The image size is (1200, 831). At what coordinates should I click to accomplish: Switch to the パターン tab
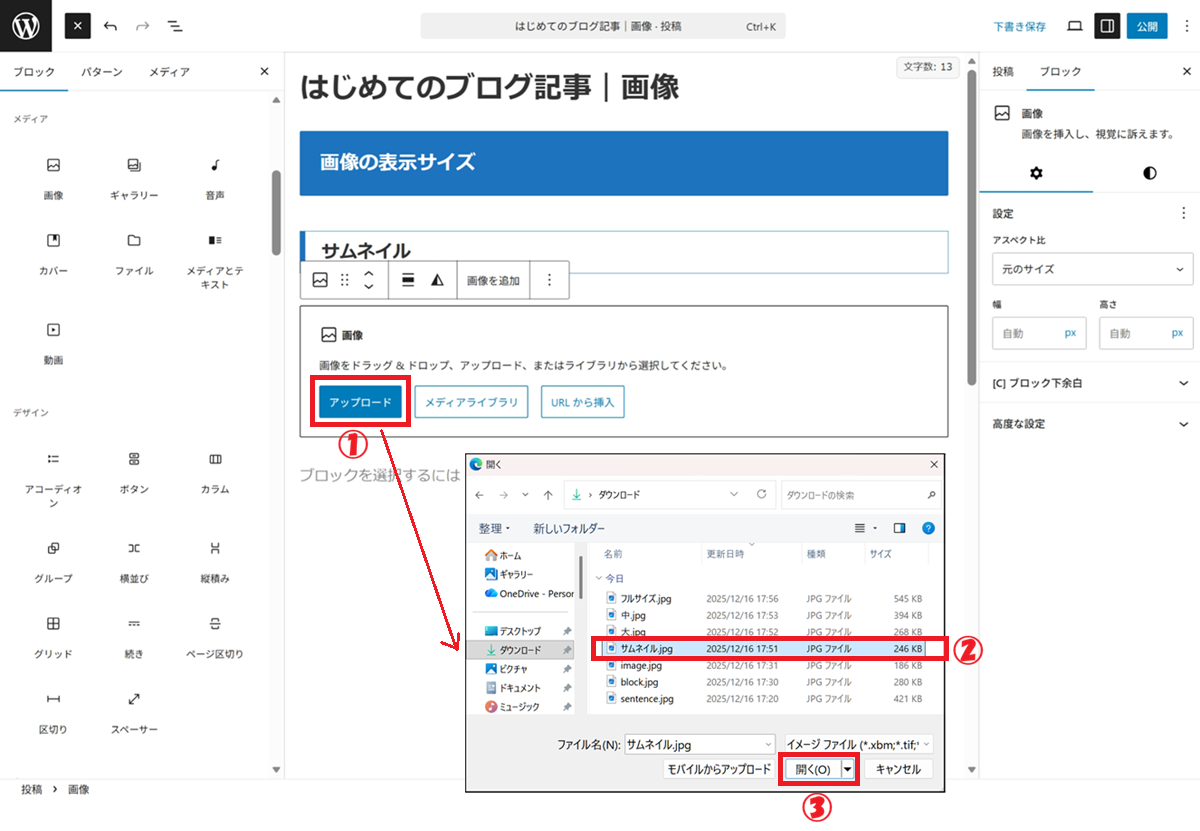[102, 72]
